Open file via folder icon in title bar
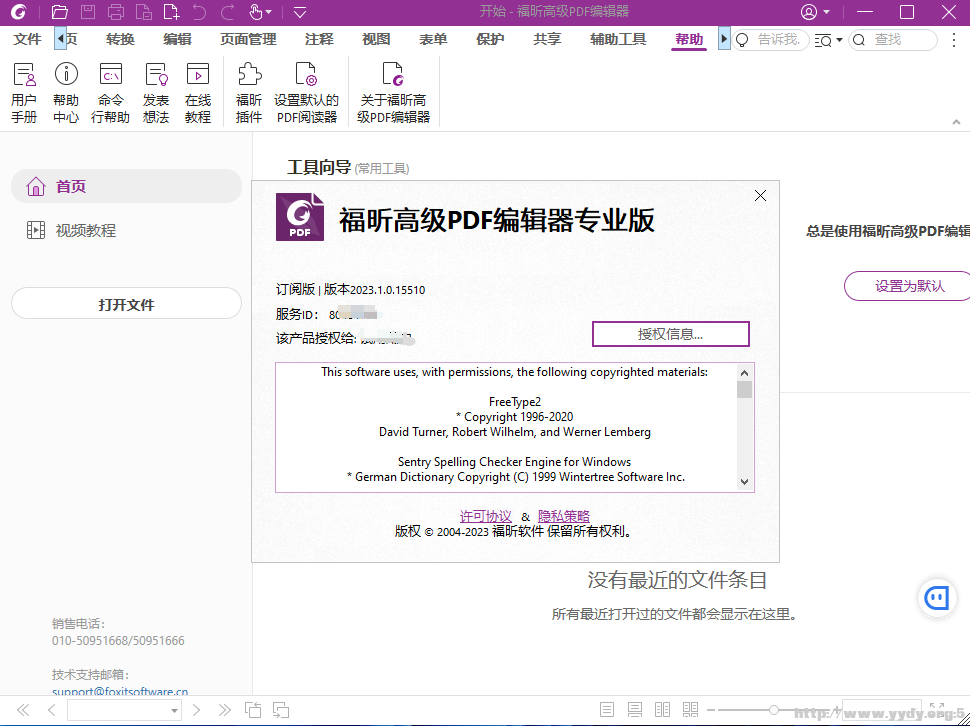Image resolution: width=970 pixels, height=726 pixels. pyautogui.click(x=59, y=12)
